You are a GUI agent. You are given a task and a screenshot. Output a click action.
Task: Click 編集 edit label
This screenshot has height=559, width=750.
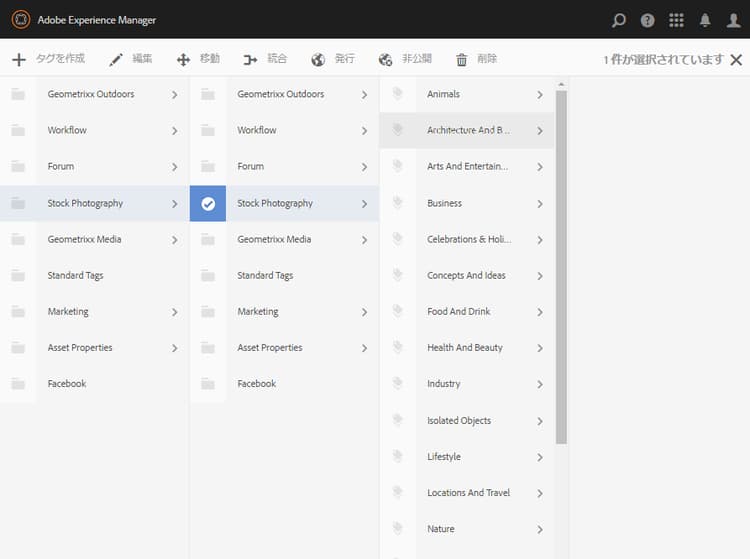(142, 58)
